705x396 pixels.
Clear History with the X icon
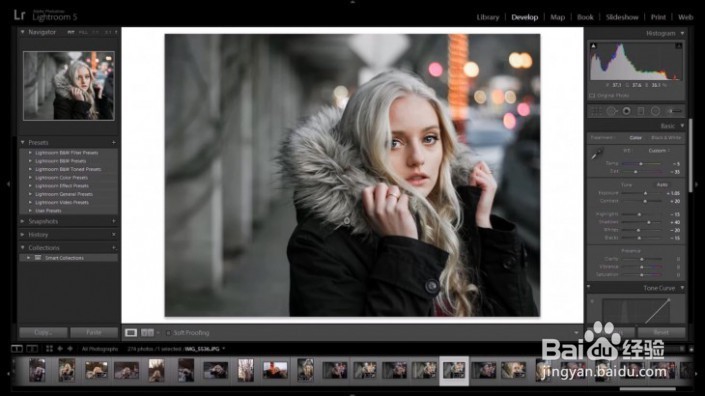114,235
